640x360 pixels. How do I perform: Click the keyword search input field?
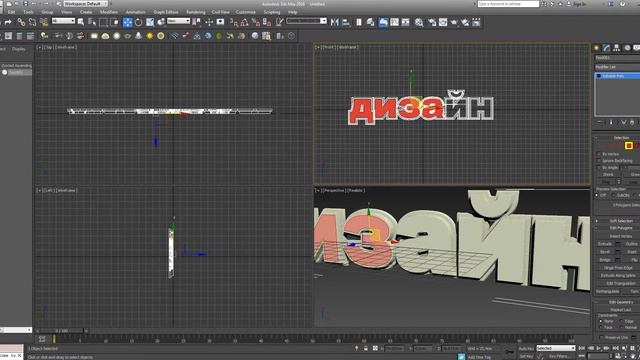pyautogui.click(x=508, y=4)
